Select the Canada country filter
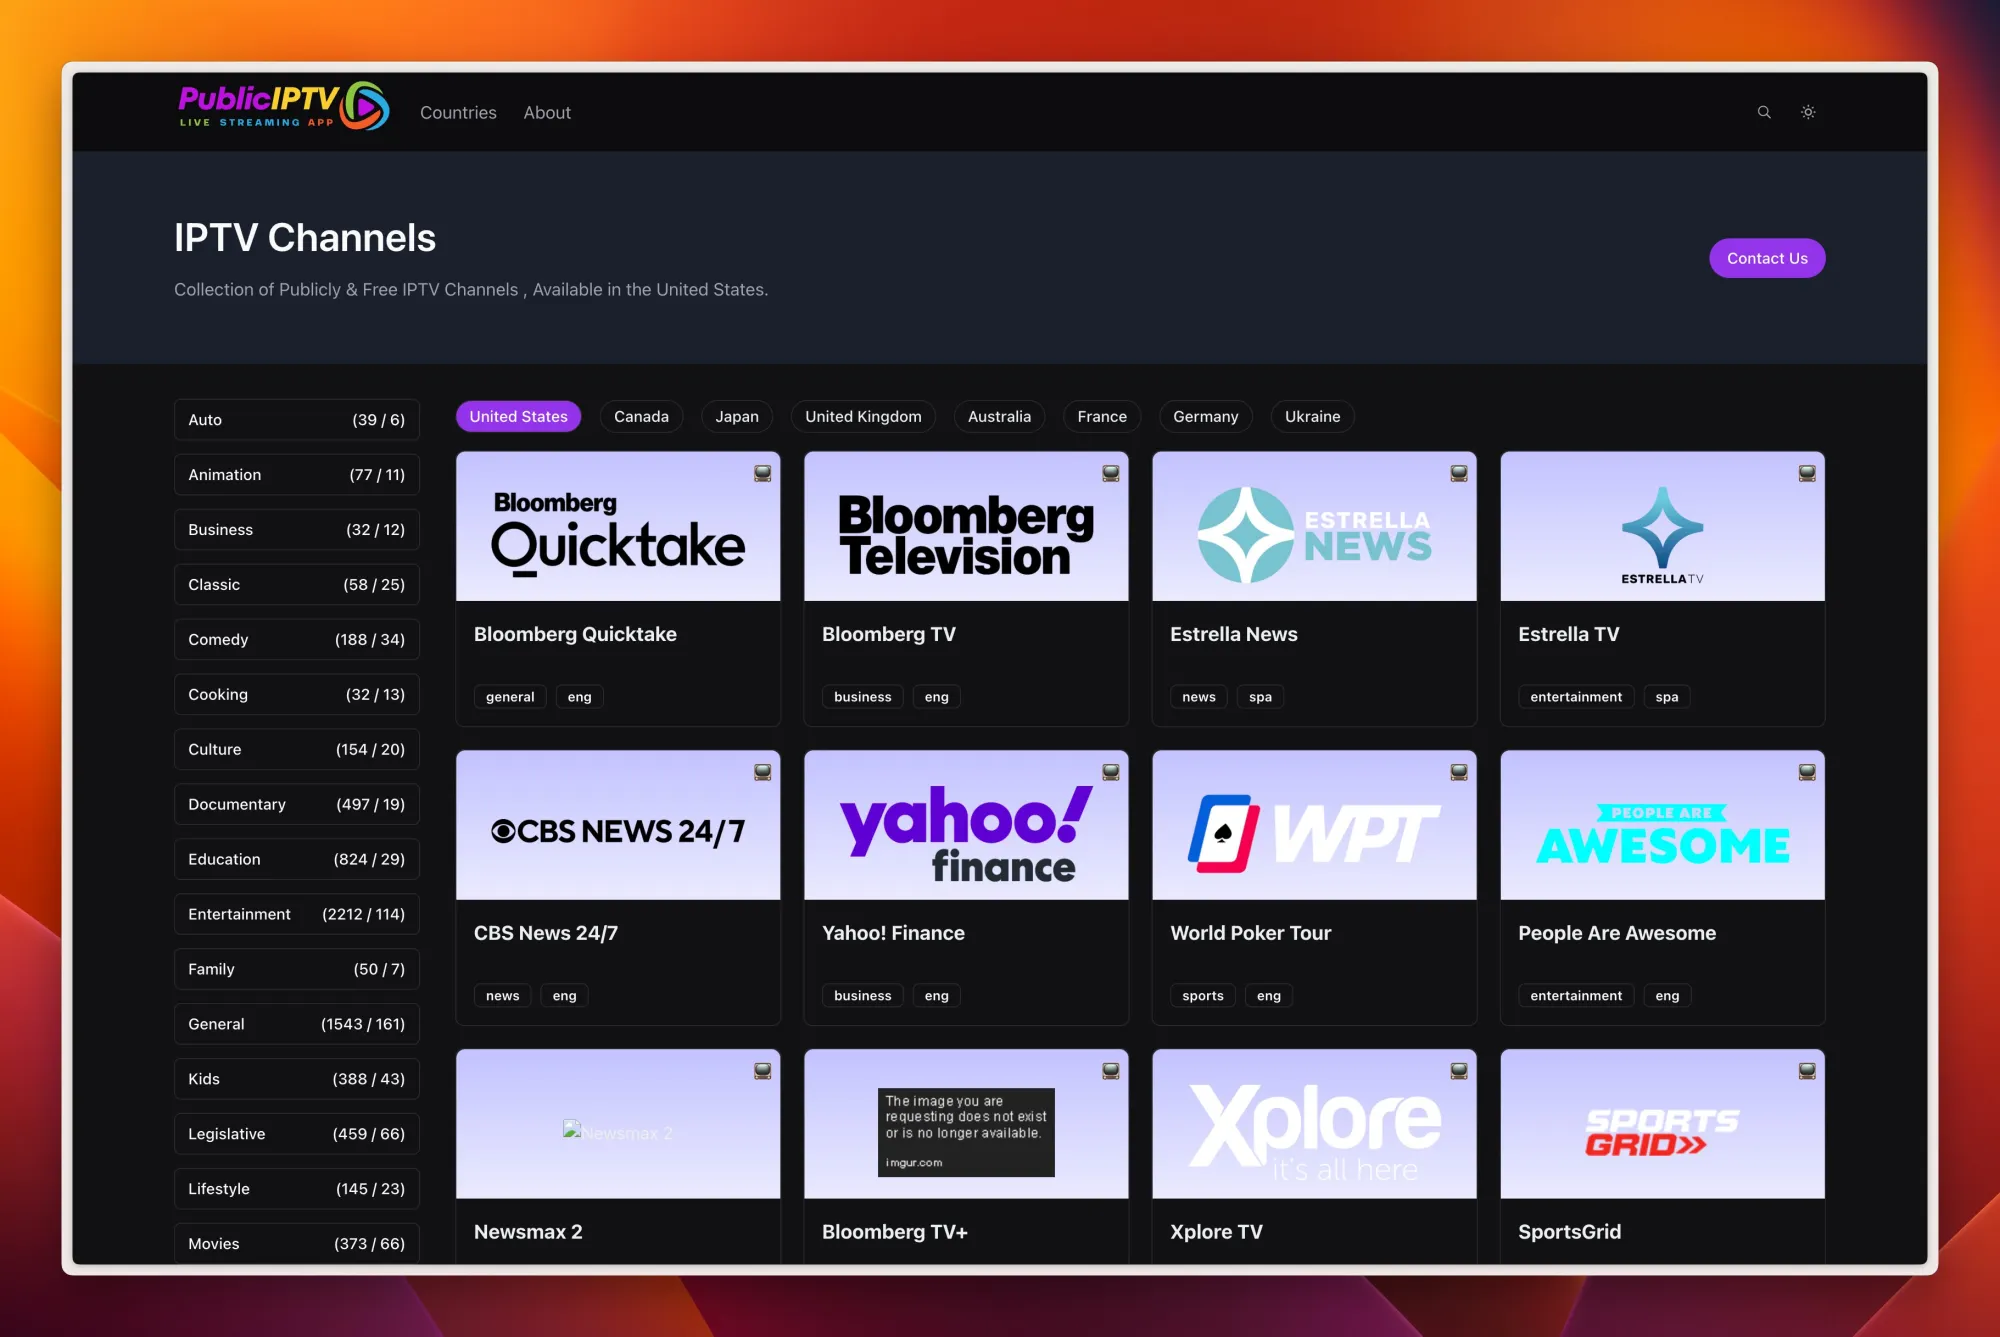 pos(641,416)
